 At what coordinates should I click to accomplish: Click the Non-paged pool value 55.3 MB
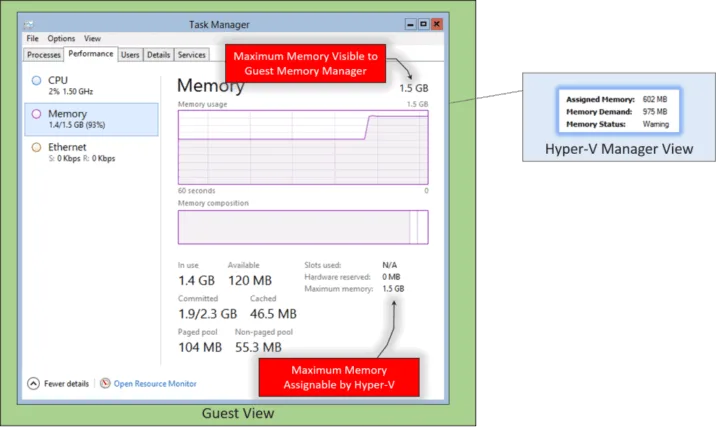click(x=258, y=347)
